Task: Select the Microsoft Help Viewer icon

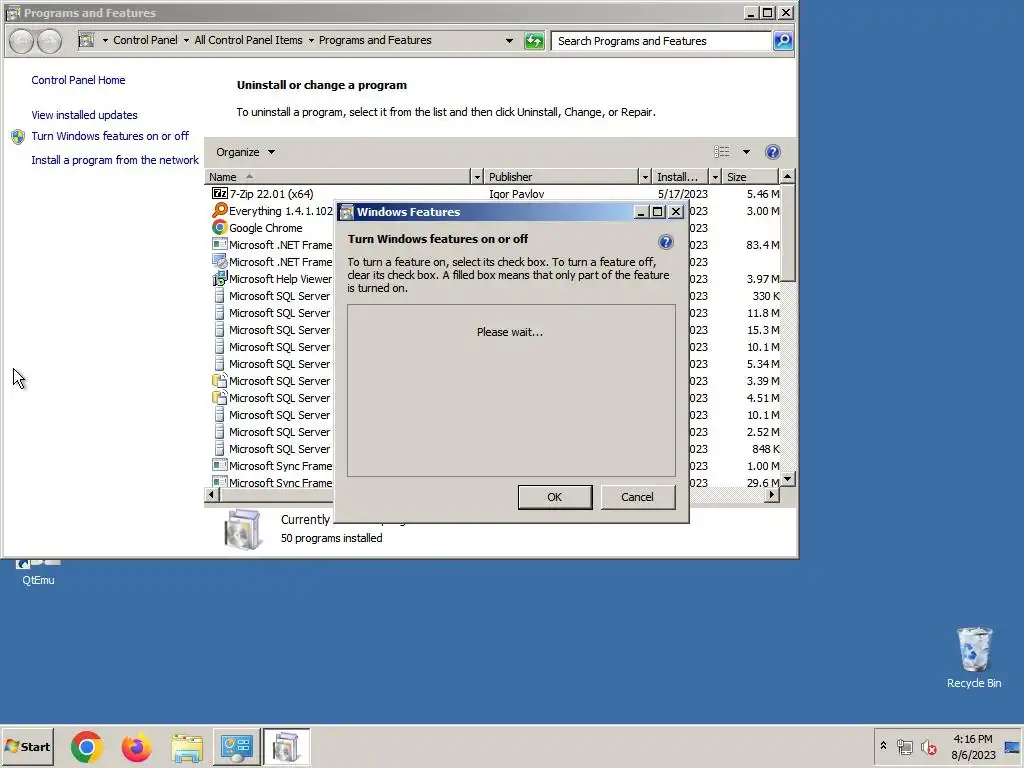Action: [x=219, y=278]
